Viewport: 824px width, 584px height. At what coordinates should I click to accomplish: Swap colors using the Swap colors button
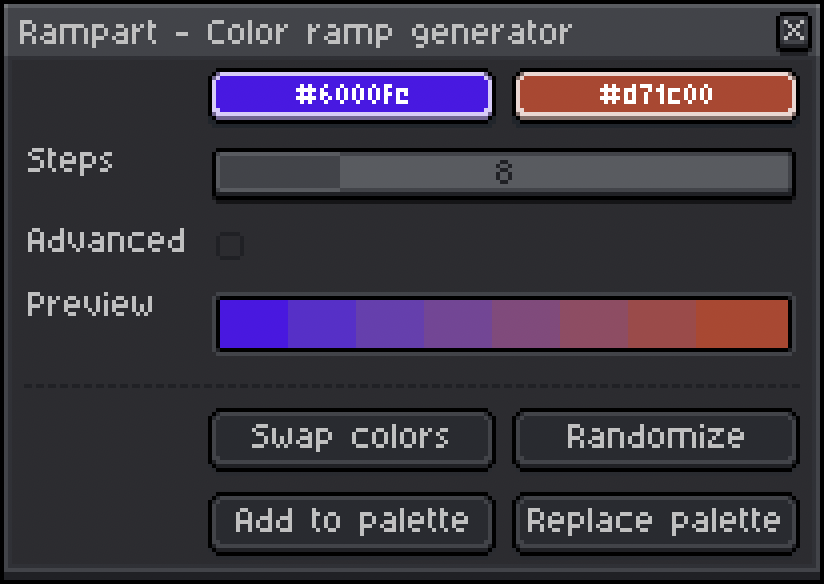click(x=352, y=438)
